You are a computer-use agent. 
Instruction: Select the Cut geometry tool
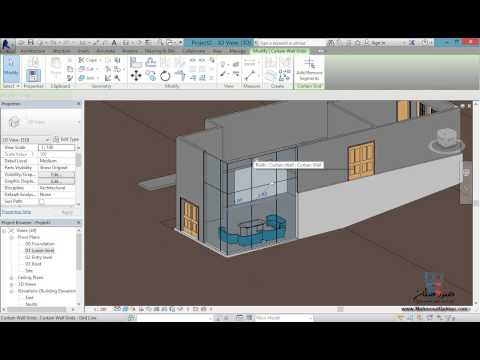point(87,69)
